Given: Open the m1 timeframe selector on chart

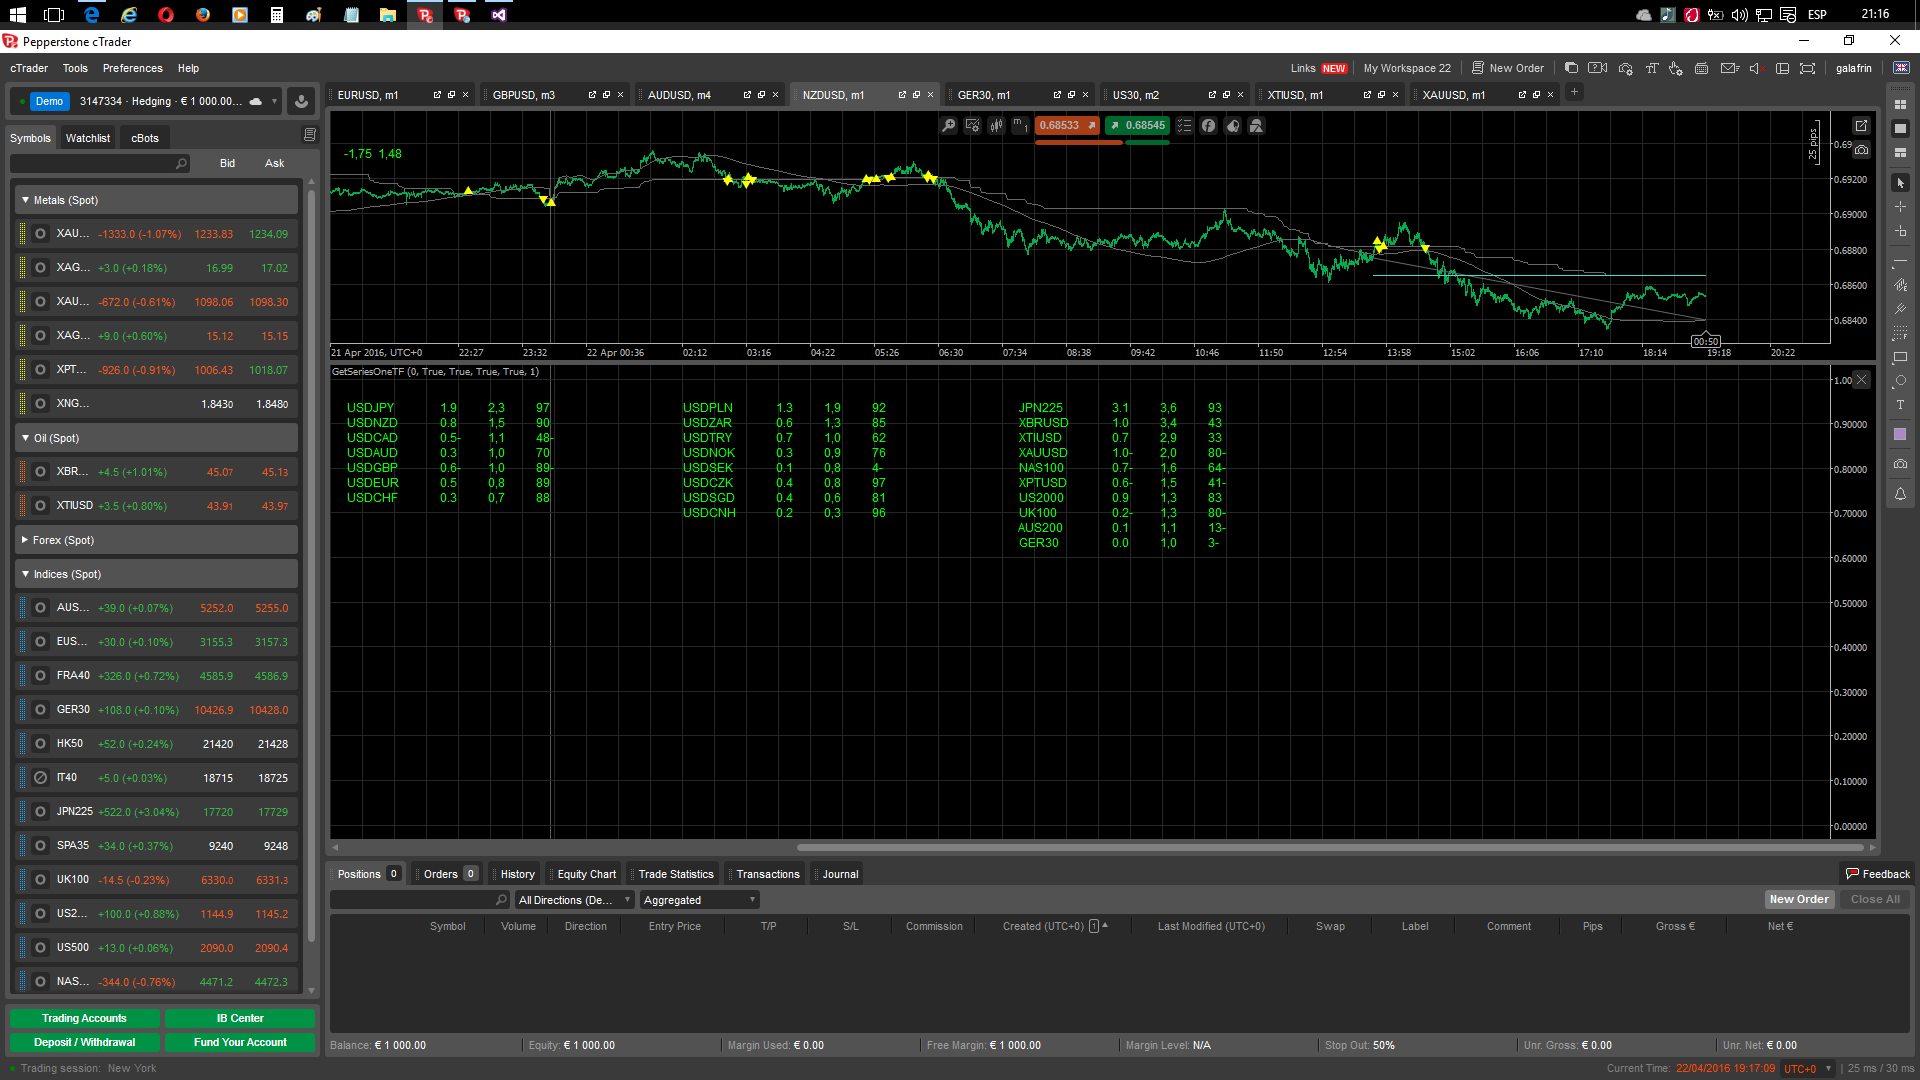Looking at the screenshot, I should [1020, 125].
